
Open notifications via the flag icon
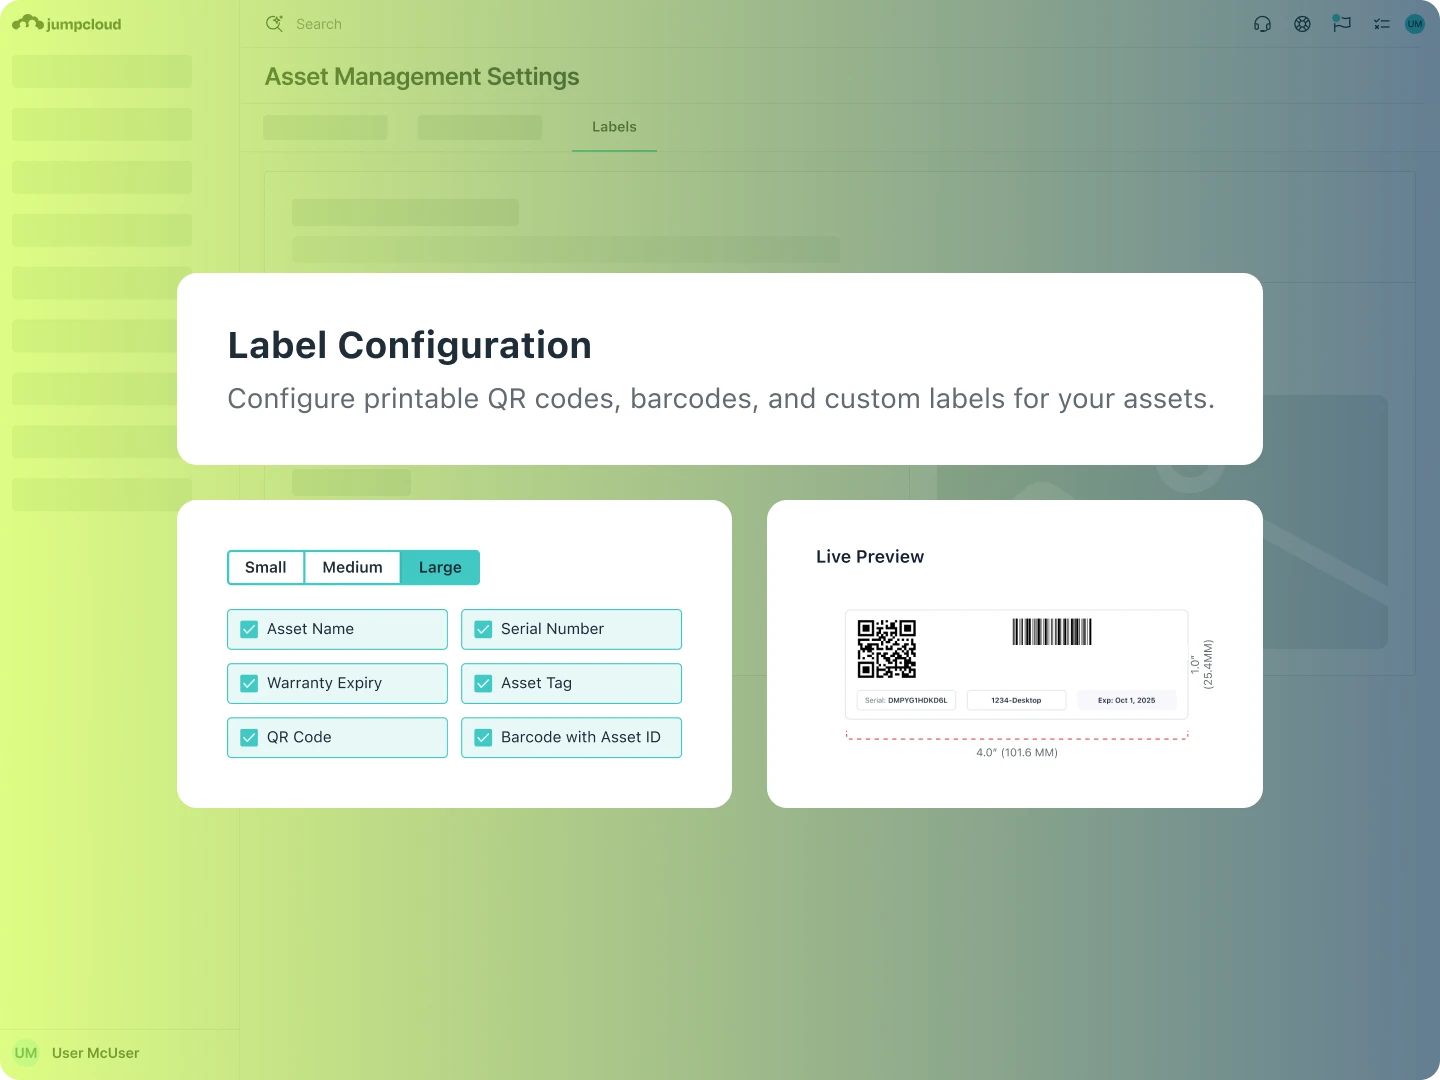click(1342, 24)
